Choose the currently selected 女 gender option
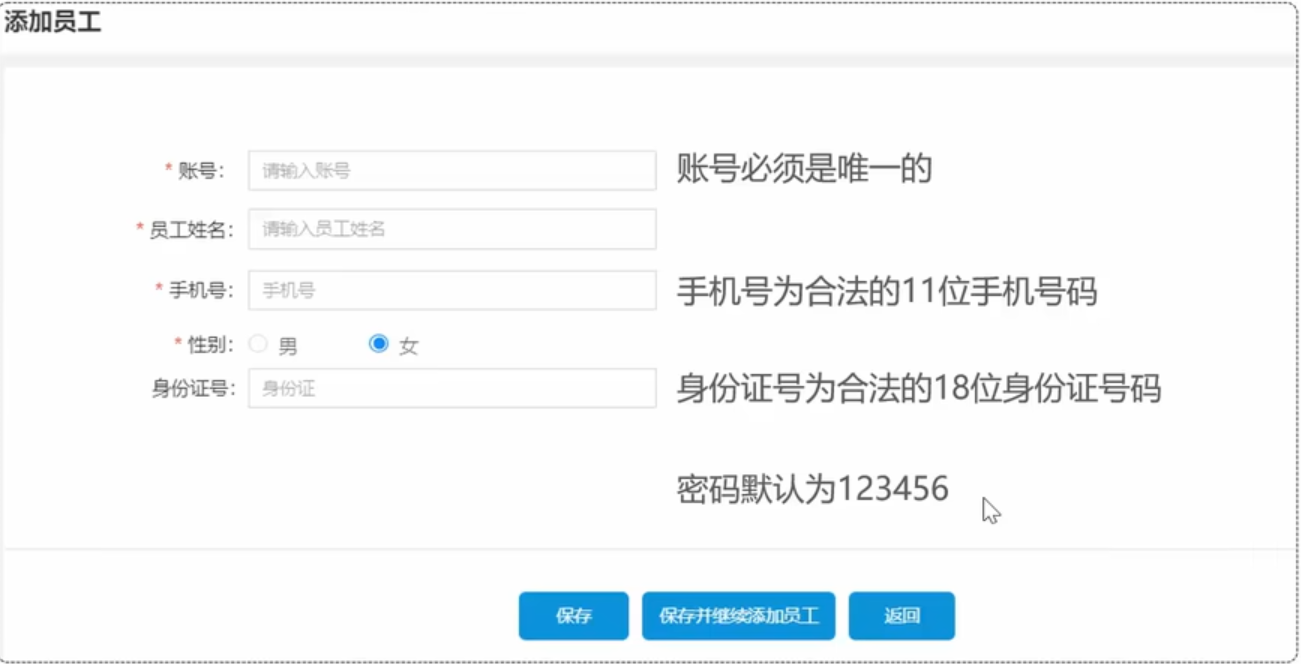Image resolution: width=1301 pixels, height=664 pixels. tap(378, 343)
